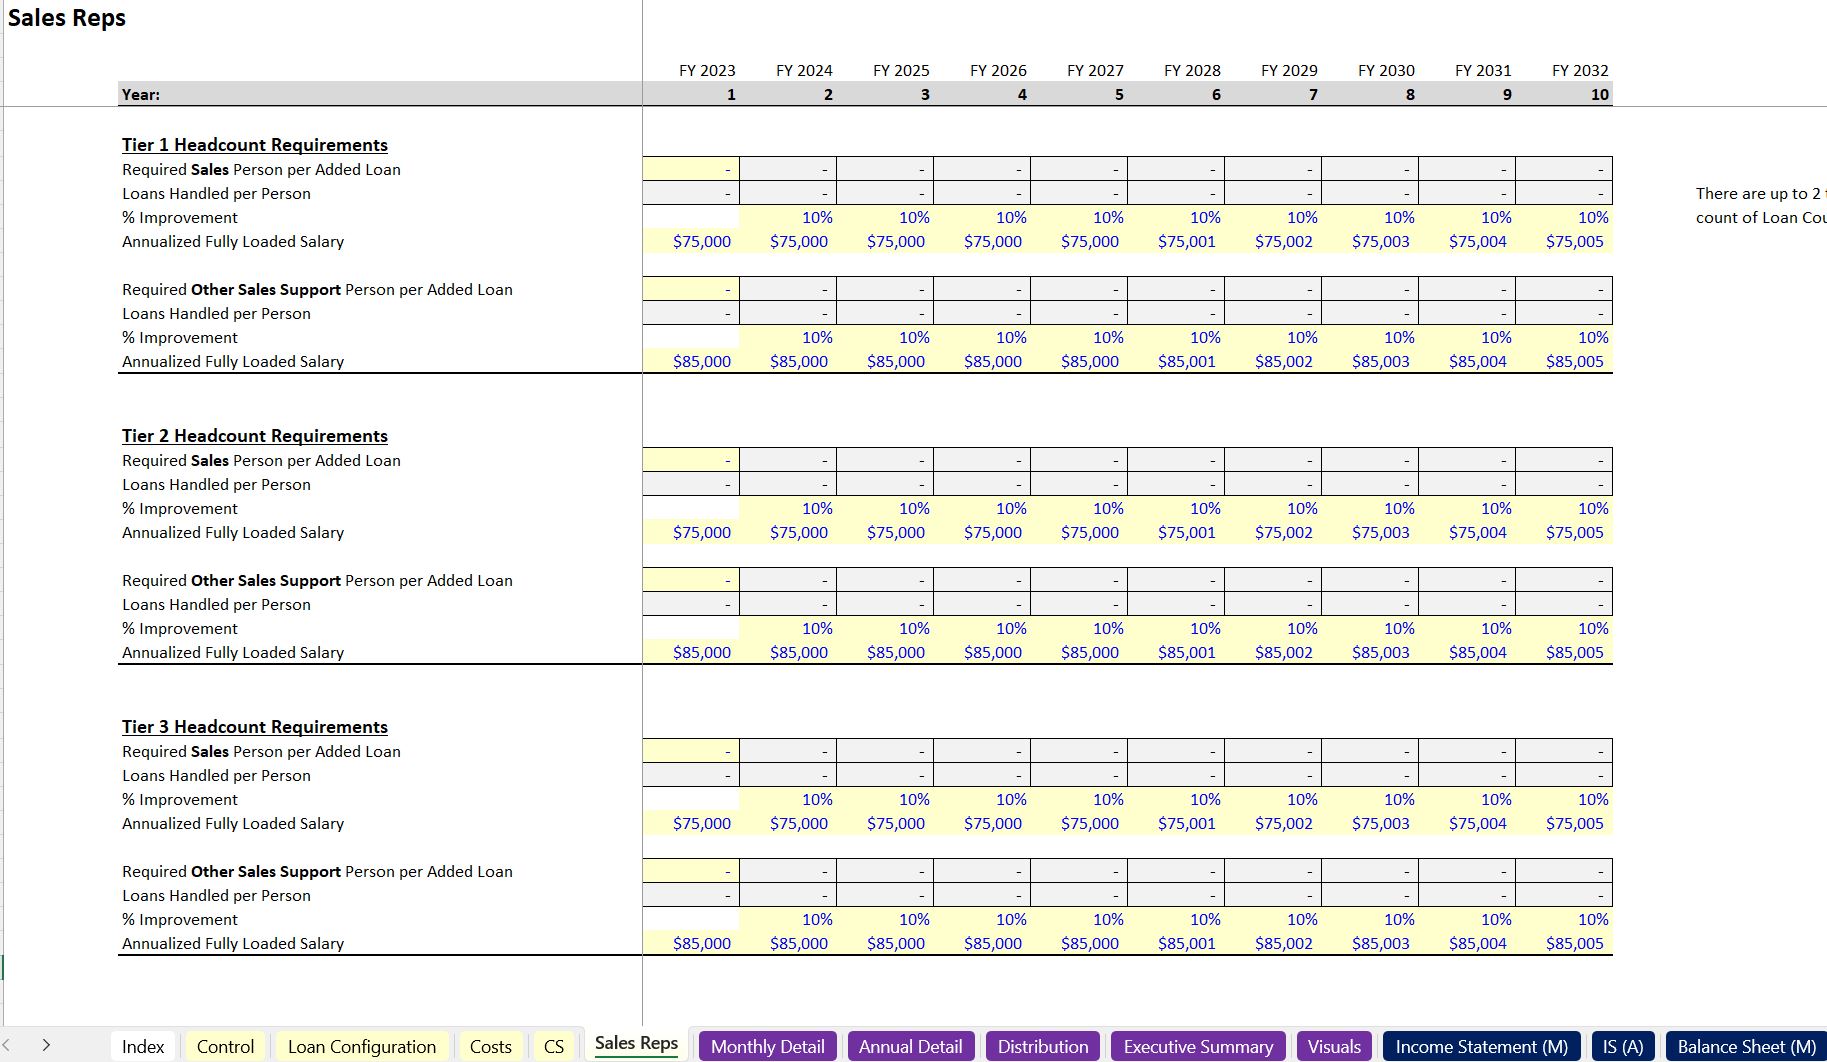
Task: Select Tier 2 Sales FY 2023 salary cell
Action: [691, 533]
